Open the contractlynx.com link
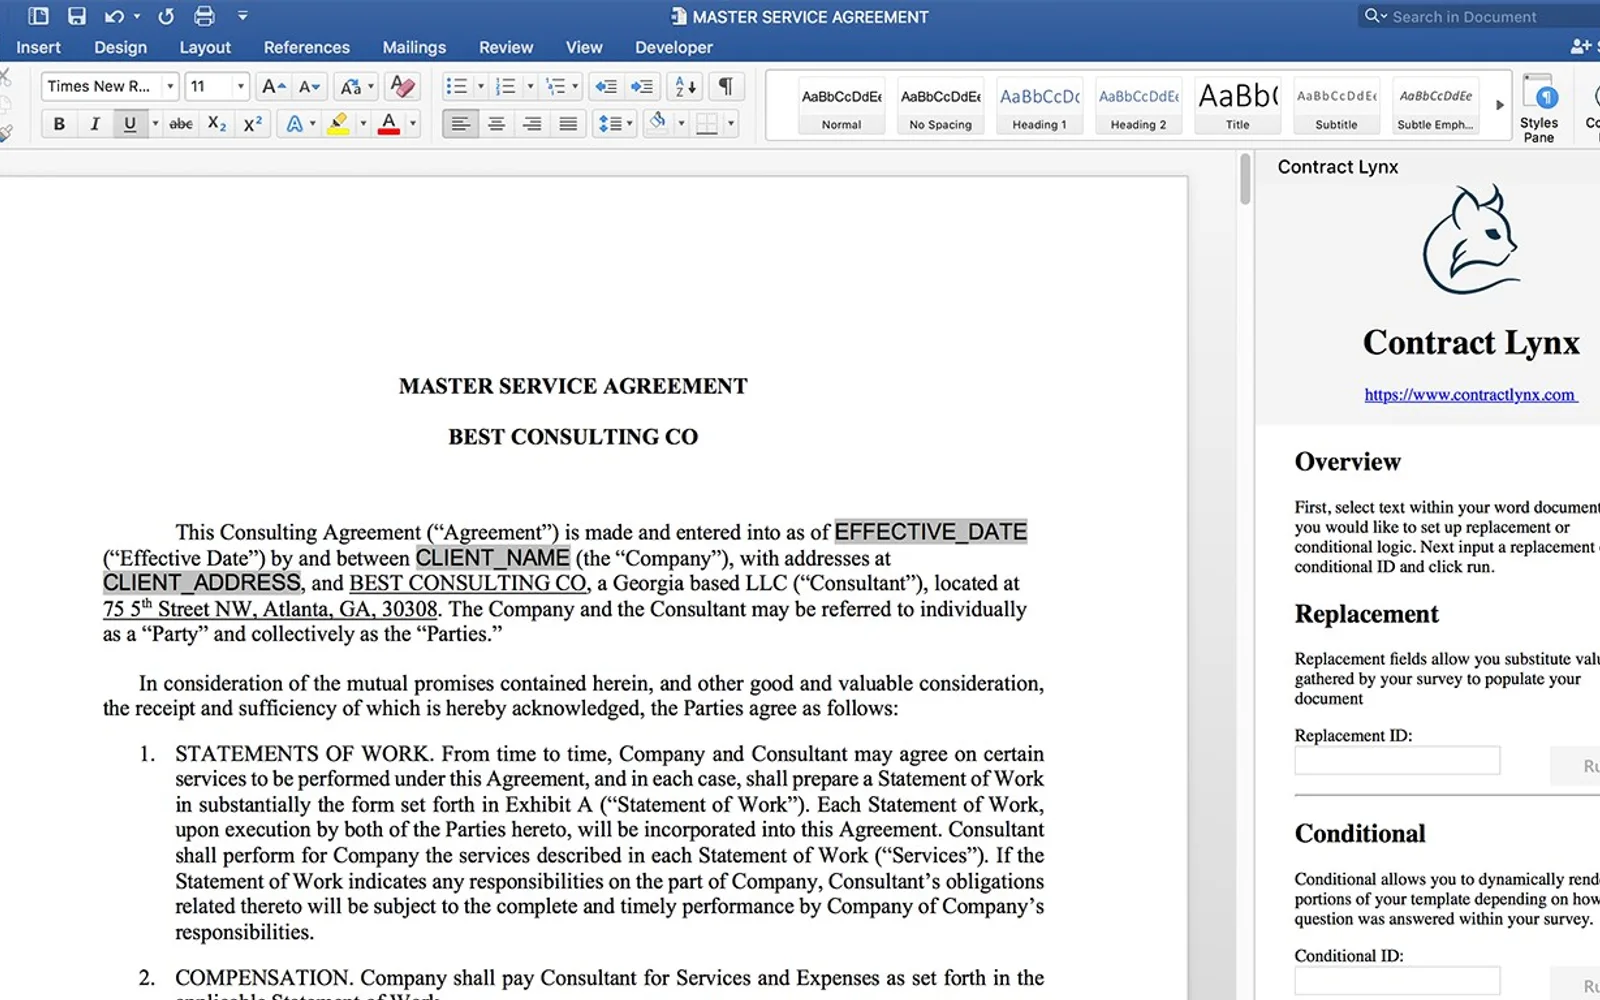The height and width of the screenshot is (1000, 1600). pos(1470,395)
